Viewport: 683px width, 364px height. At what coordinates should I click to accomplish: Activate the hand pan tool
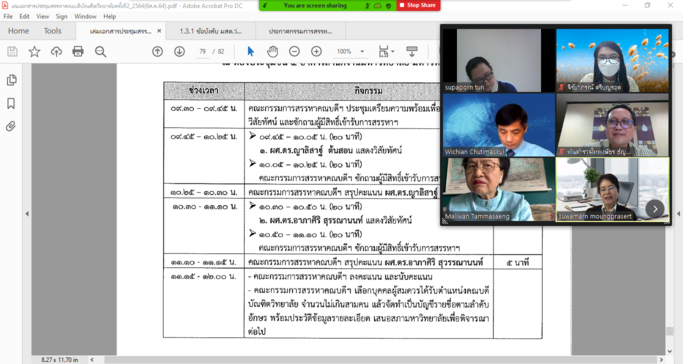click(273, 51)
